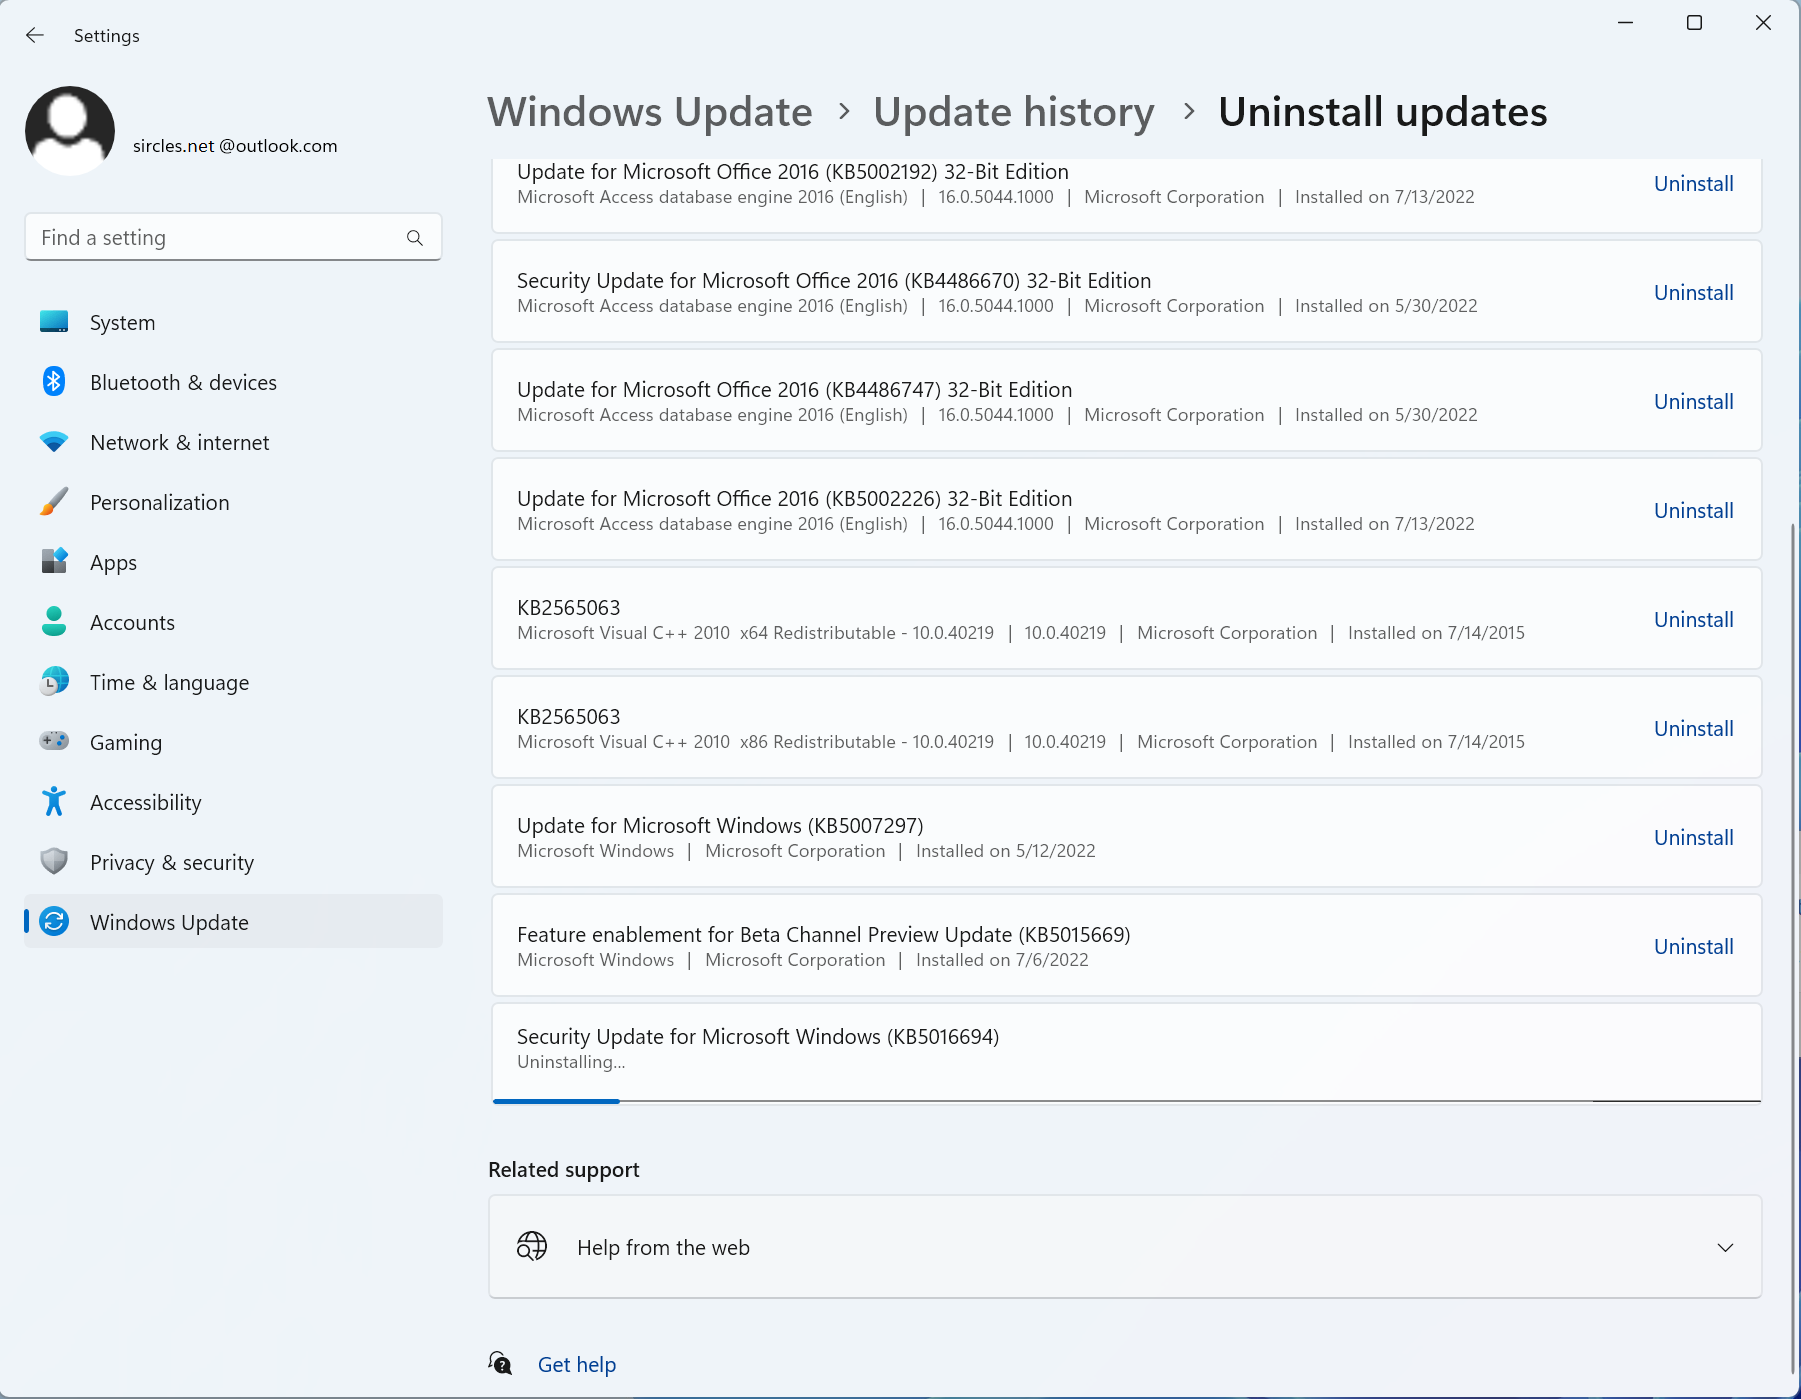Click the Network wifi icon

click(x=54, y=442)
